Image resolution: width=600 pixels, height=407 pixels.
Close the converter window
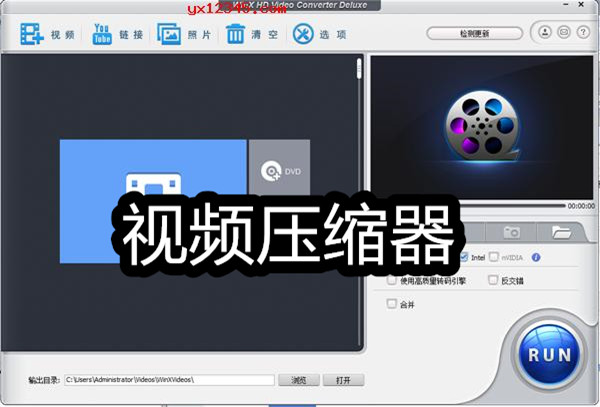tap(581, 5)
